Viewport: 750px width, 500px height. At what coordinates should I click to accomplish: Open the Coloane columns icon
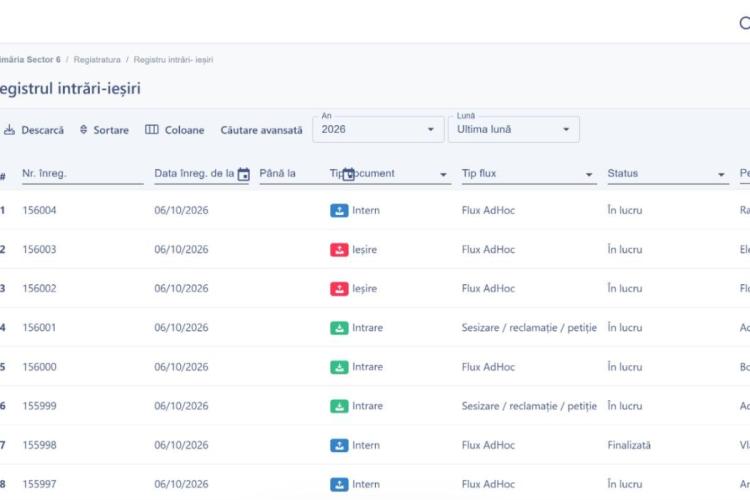[152, 130]
